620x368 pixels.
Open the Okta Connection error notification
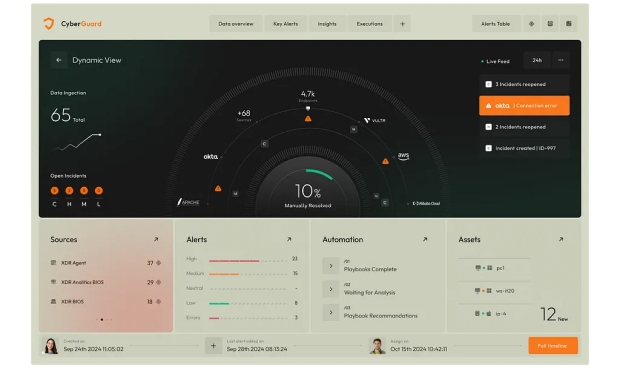click(x=524, y=106)
